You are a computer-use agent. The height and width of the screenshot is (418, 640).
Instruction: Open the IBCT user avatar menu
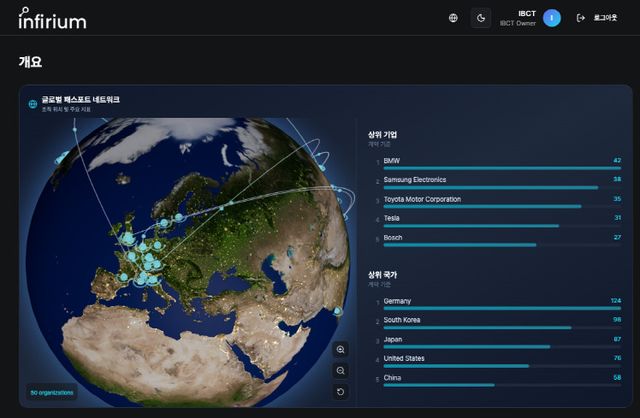tap(552, 18)
